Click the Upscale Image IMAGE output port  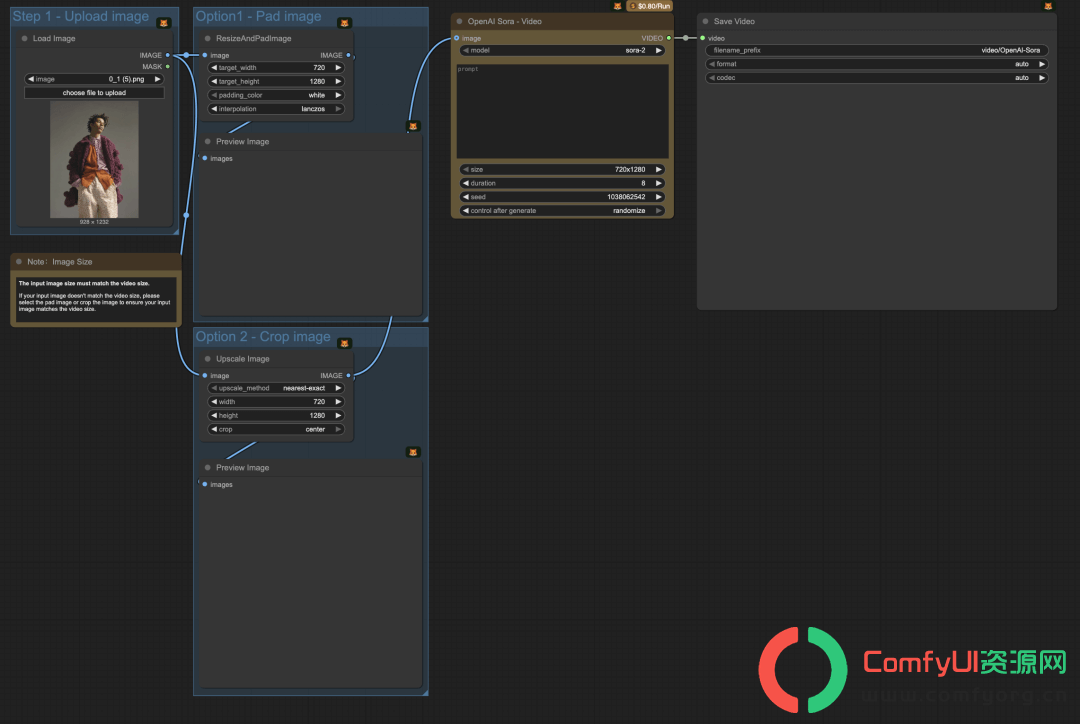[x=349, y=375]
